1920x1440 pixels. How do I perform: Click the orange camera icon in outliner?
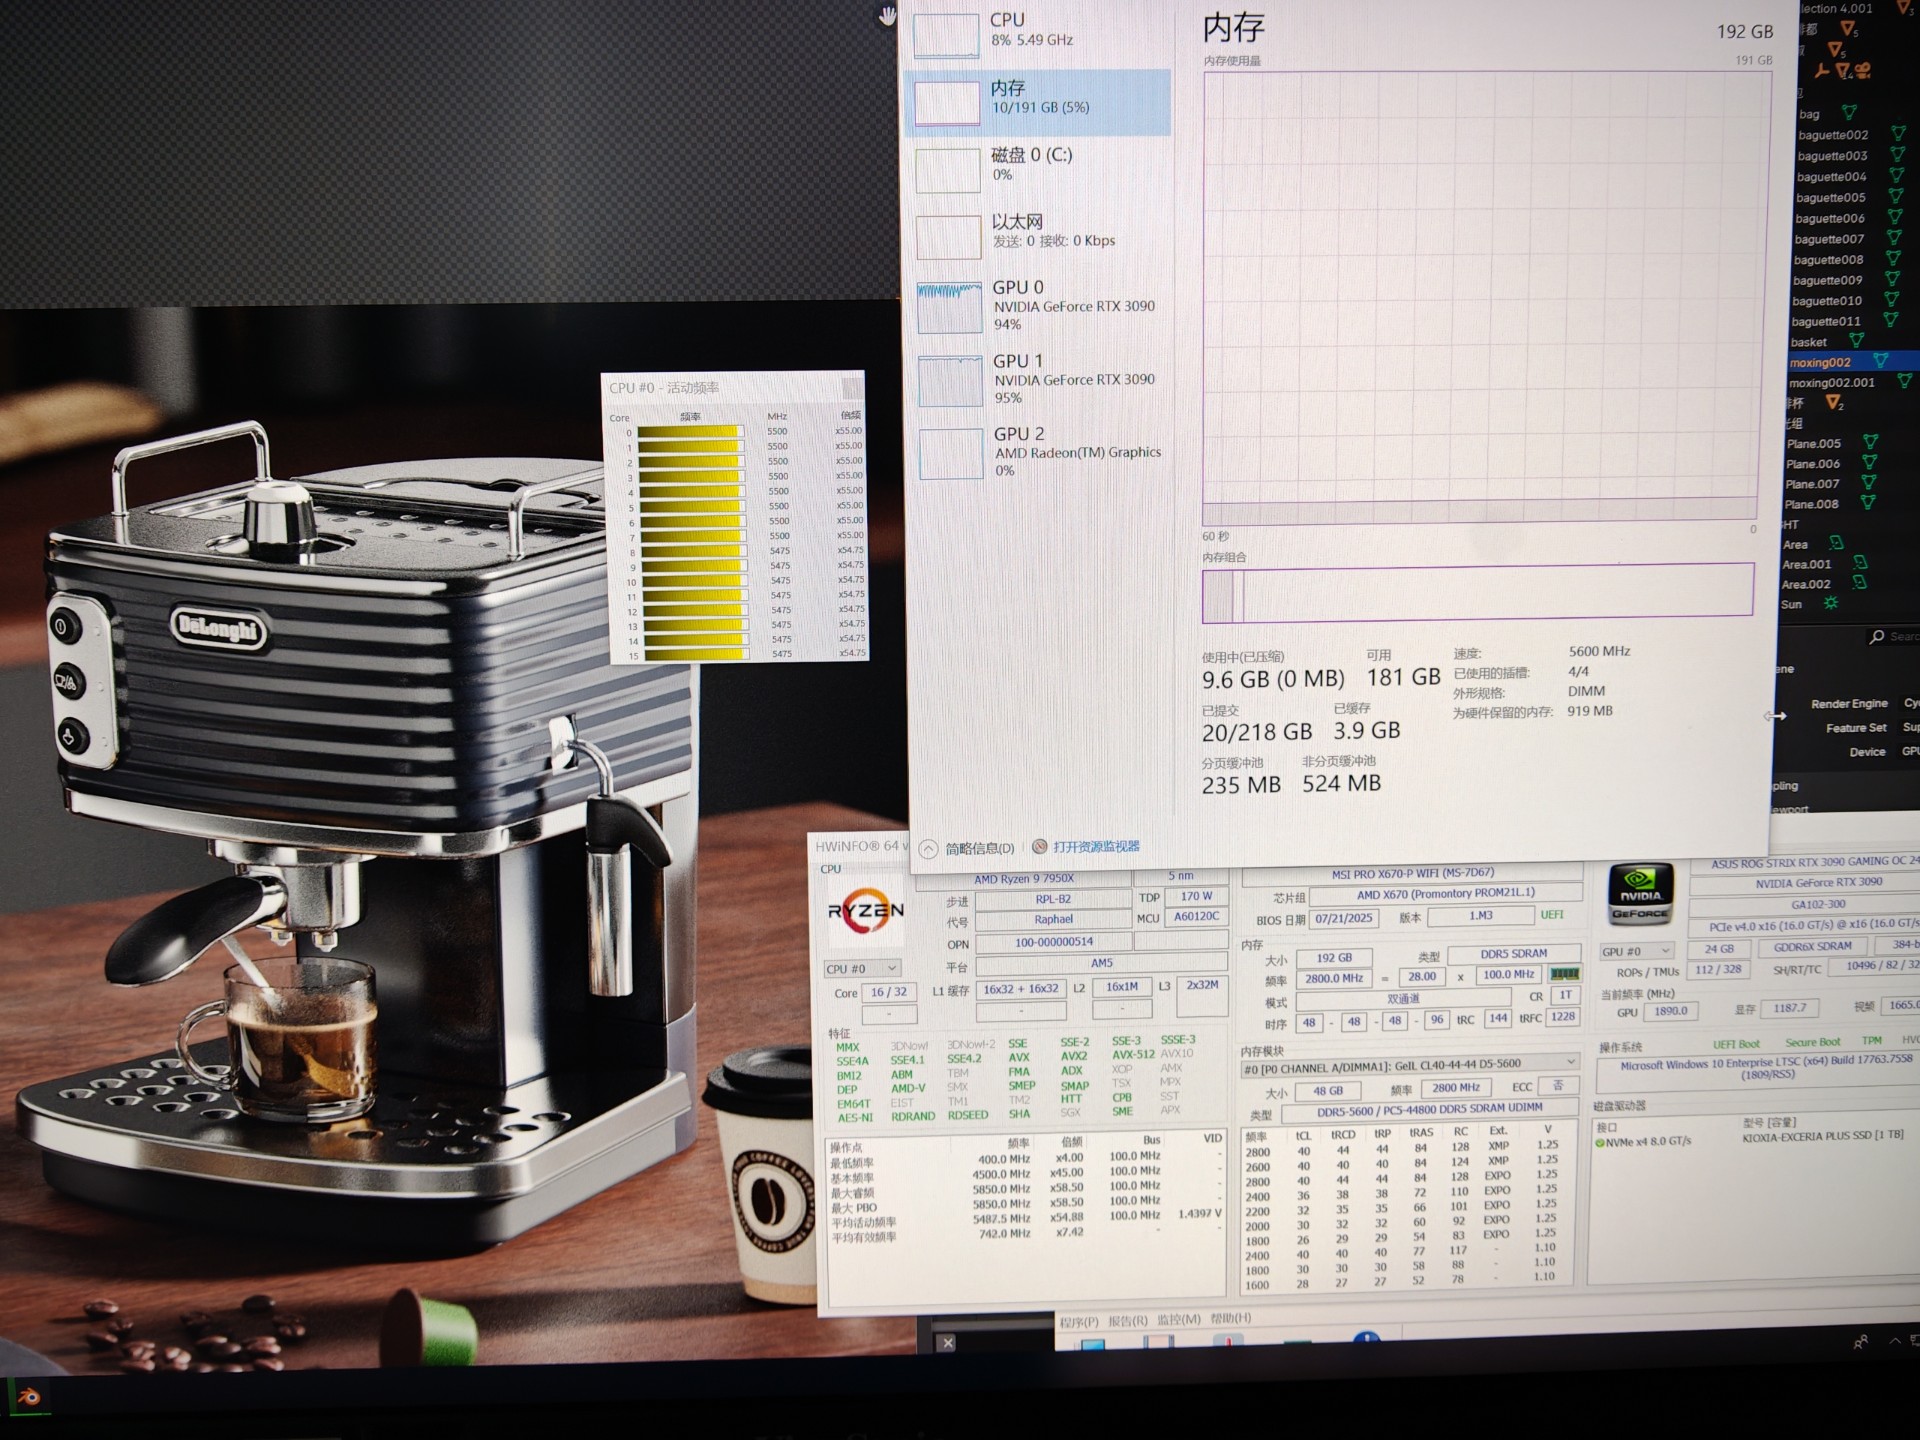(x=1863, y=72)
